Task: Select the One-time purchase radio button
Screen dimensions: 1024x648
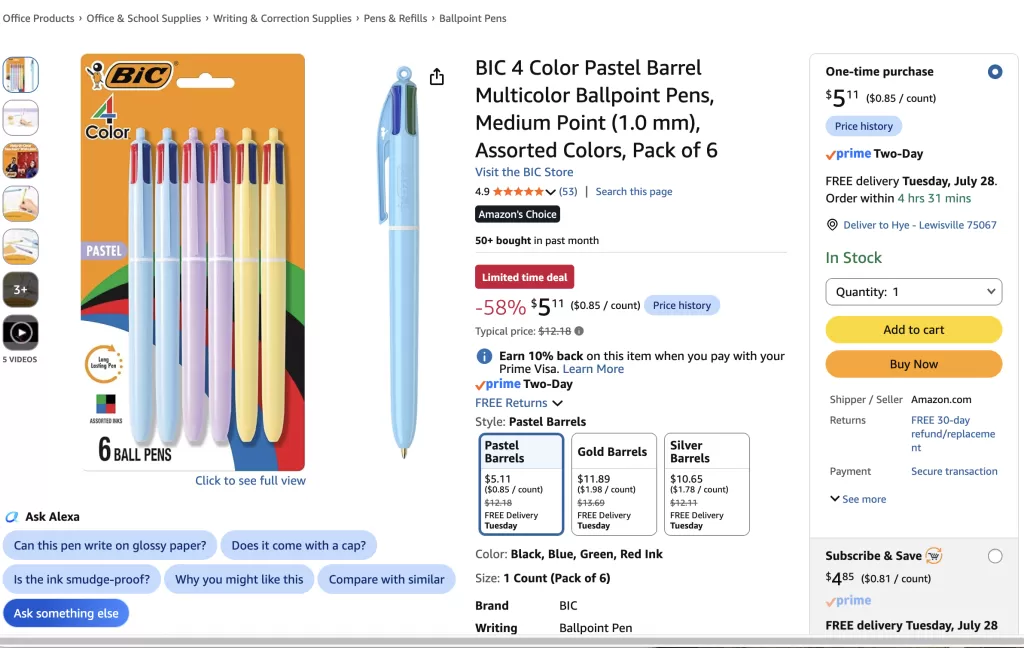Action: [x=995, y=72]
